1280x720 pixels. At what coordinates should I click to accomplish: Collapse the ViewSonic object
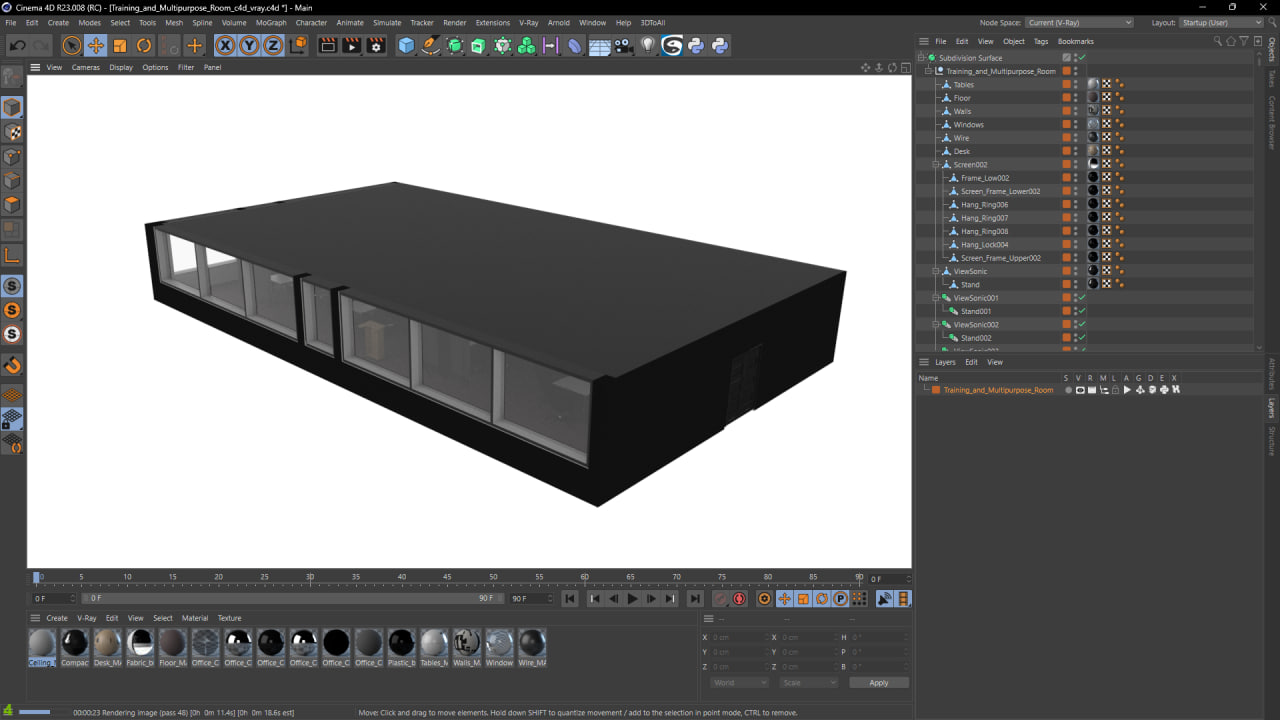click(x=937, y=271)
